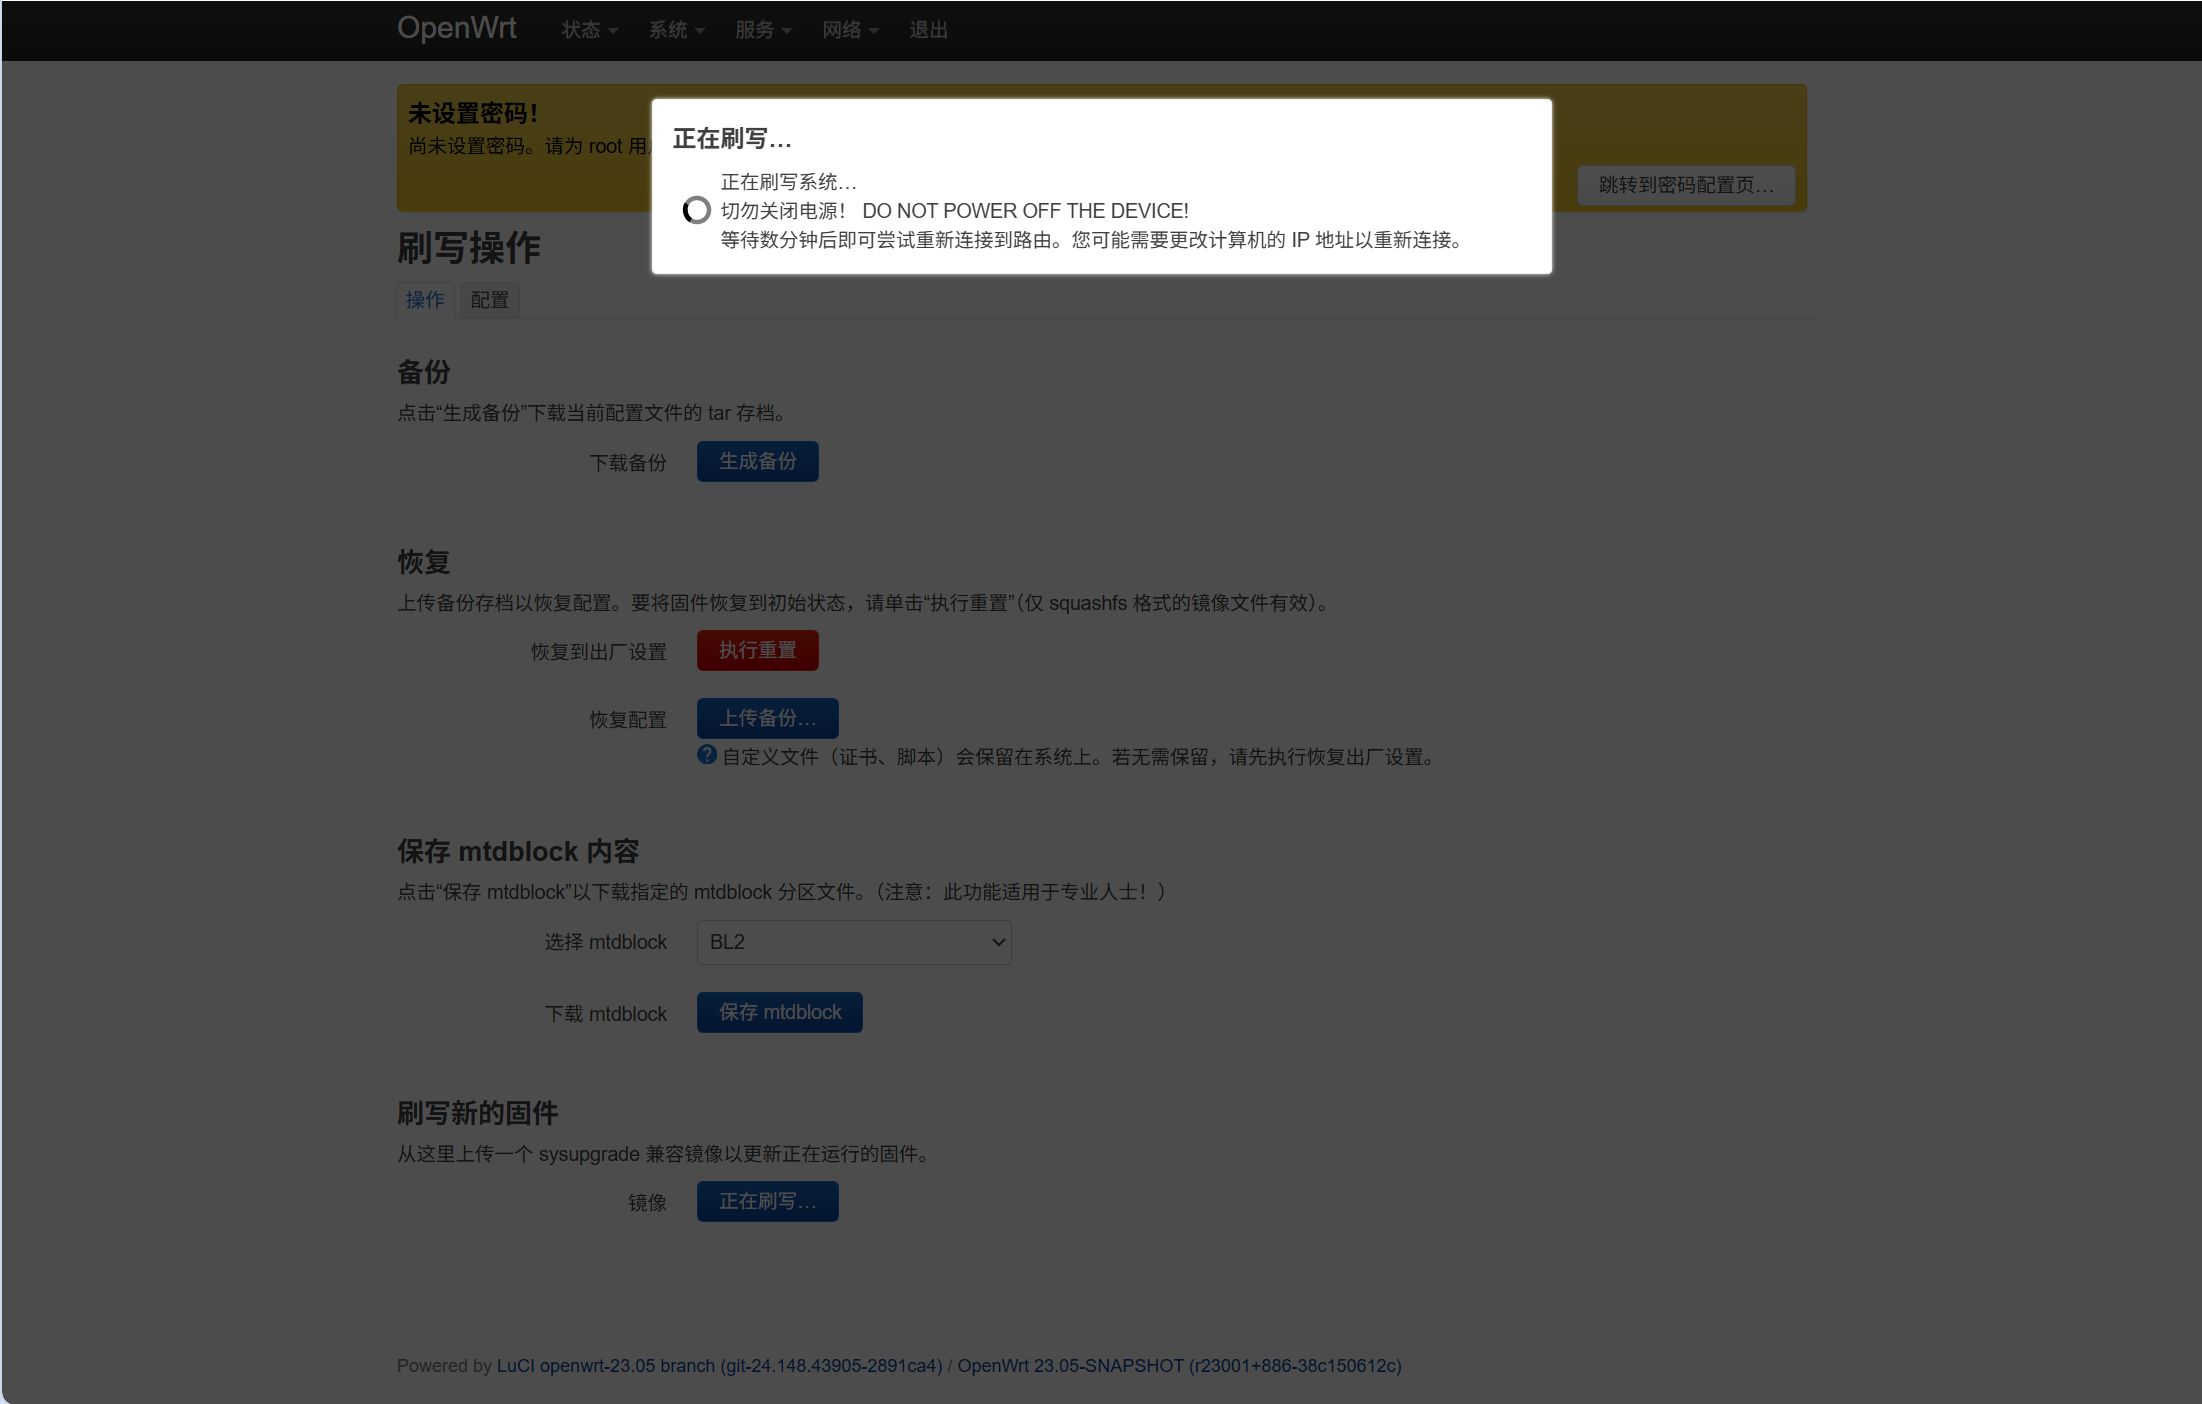Switch to the 配置 tab
The height and width of the screenshot is (1404, 2202).
[x=490, y=300]
